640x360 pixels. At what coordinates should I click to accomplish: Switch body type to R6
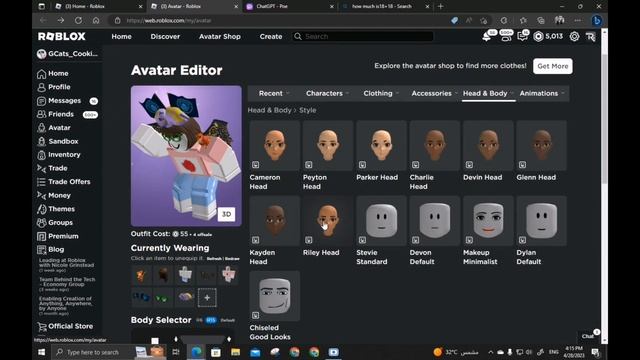click(x=199, y=320)
